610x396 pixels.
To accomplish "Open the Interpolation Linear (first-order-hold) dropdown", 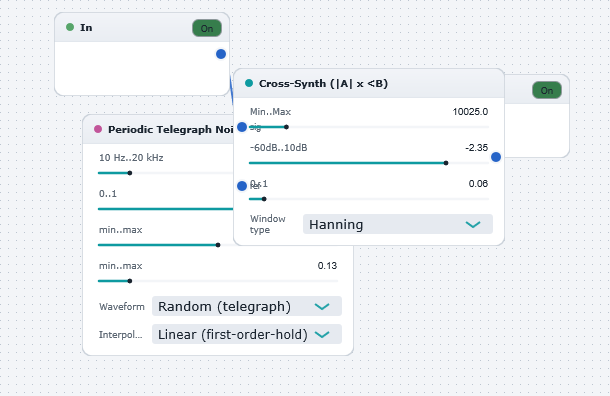I will 247,334.
